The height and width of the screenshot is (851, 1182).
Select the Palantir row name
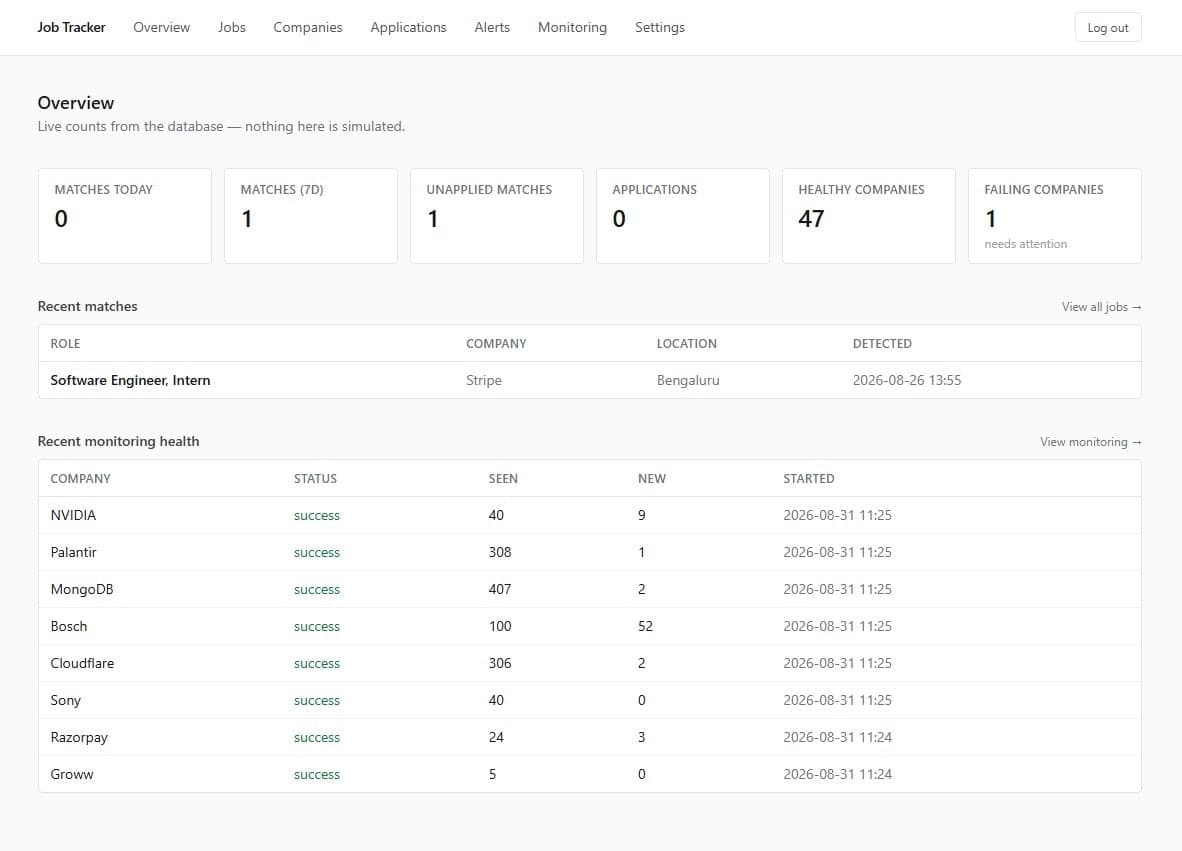pyautogui.click(x=73, y=552)
